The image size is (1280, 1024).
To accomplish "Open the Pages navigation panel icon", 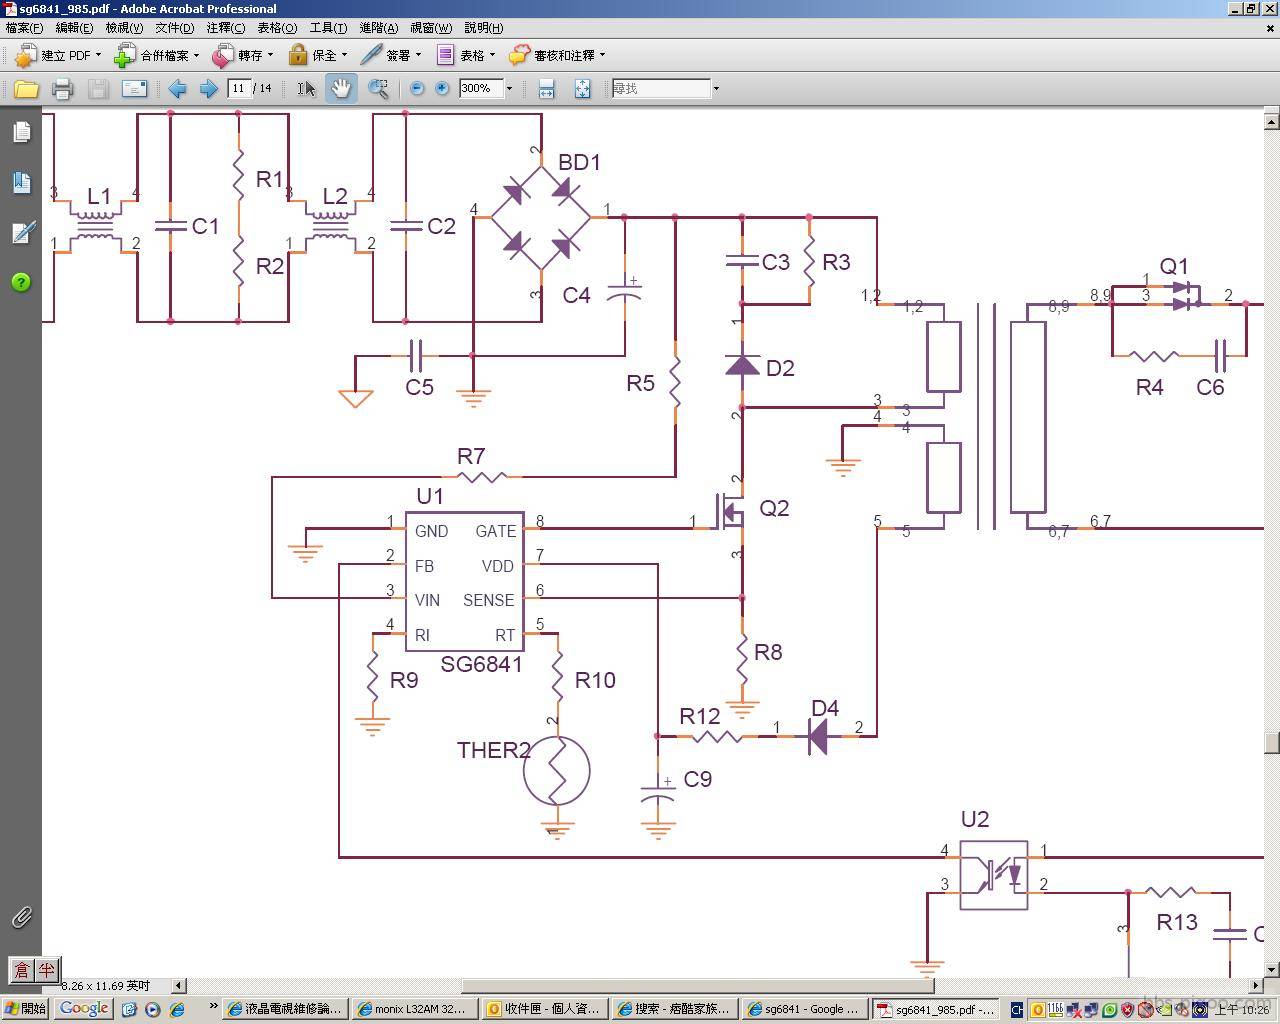I will (x=21, y=132).
